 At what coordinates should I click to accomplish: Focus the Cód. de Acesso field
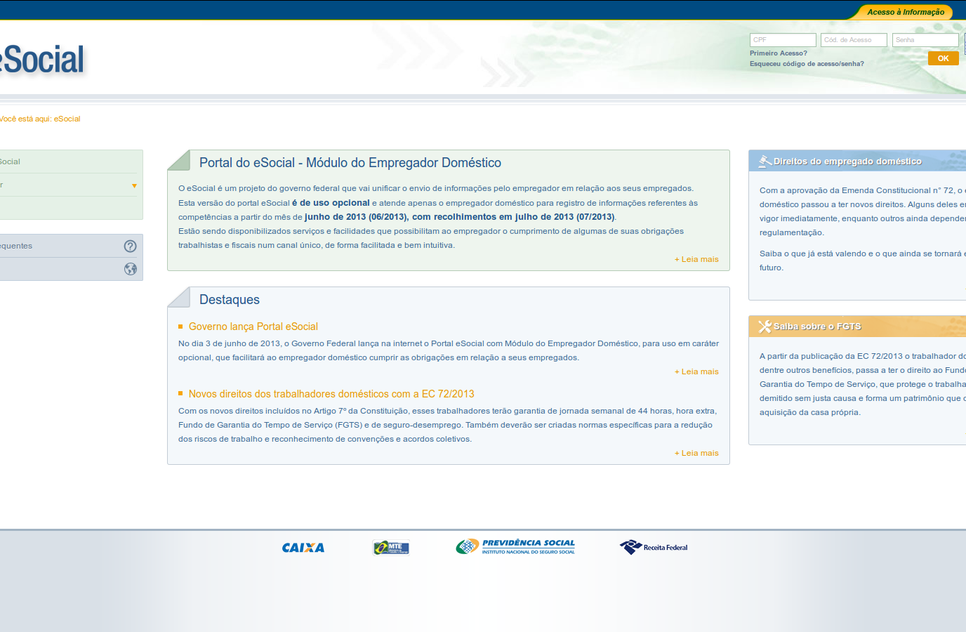(x=854, y=40)
